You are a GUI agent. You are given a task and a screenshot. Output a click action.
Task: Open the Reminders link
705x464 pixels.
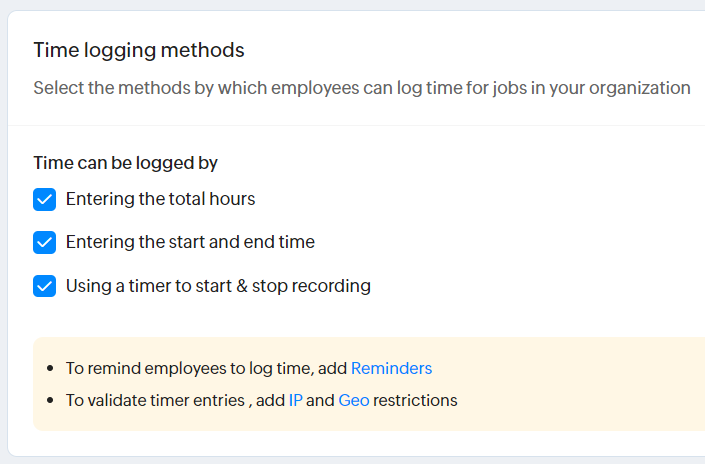(x=391, y=368)
